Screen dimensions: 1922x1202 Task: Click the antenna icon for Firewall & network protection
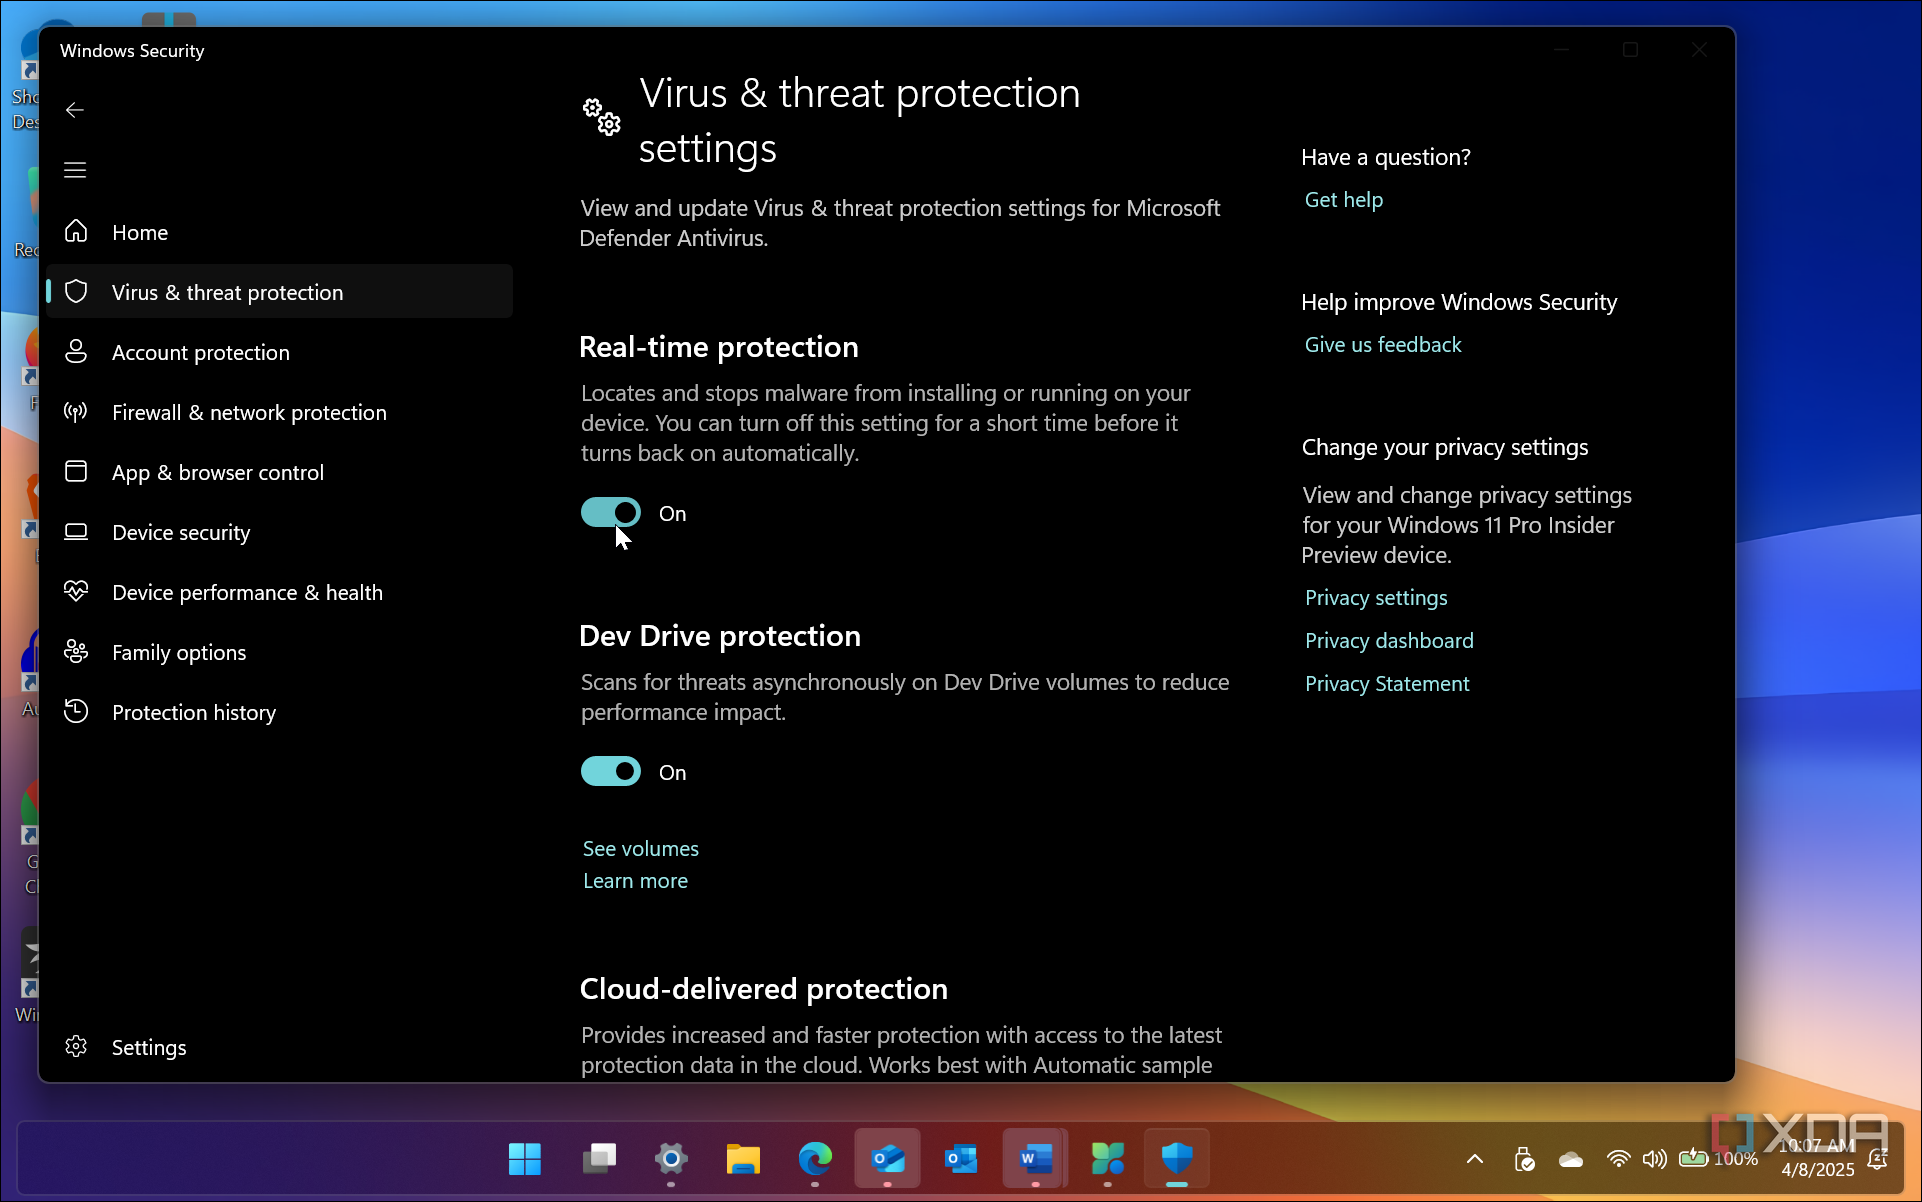[x=76, y=412]
